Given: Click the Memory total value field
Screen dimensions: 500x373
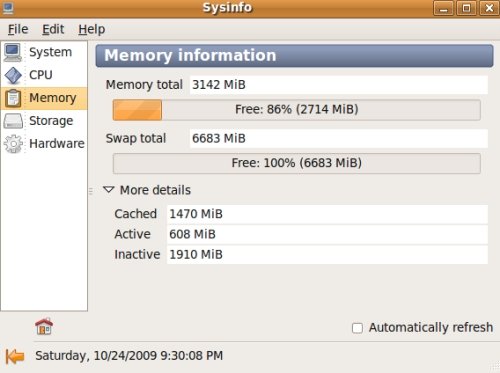Looking at the screenshot, I should pos(339,85).
